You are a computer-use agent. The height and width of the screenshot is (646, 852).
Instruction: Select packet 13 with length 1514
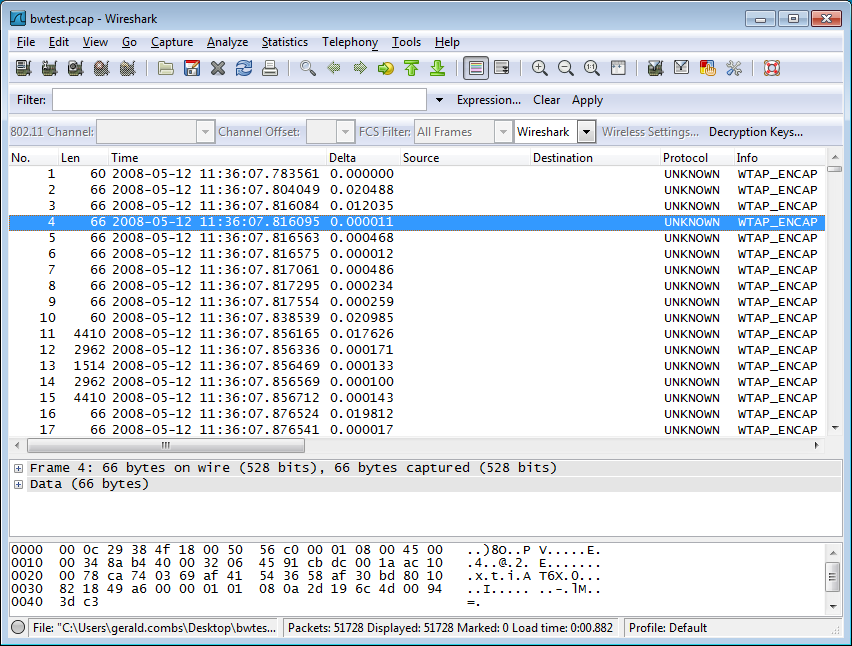pos(417,366)
